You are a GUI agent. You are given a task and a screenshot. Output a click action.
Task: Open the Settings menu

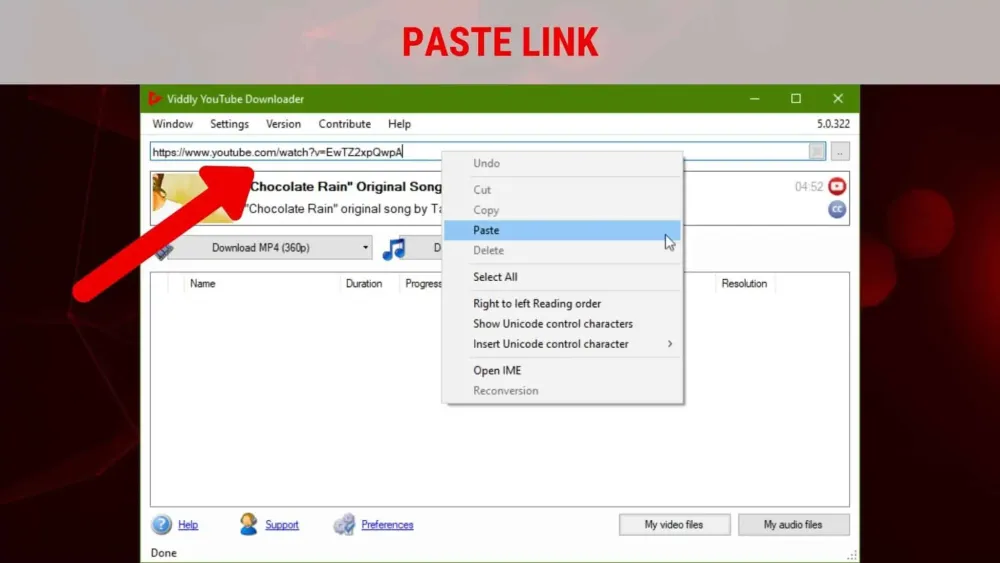click(229, 124)
